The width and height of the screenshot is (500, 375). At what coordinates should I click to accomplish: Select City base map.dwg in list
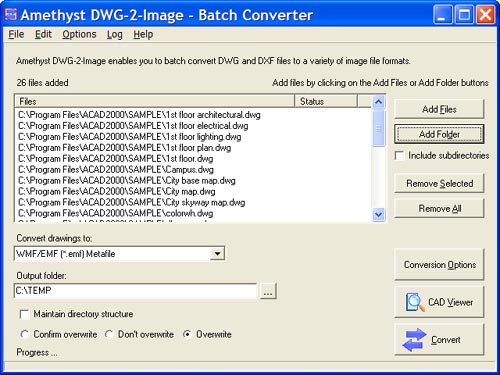(x=127, y=181)
